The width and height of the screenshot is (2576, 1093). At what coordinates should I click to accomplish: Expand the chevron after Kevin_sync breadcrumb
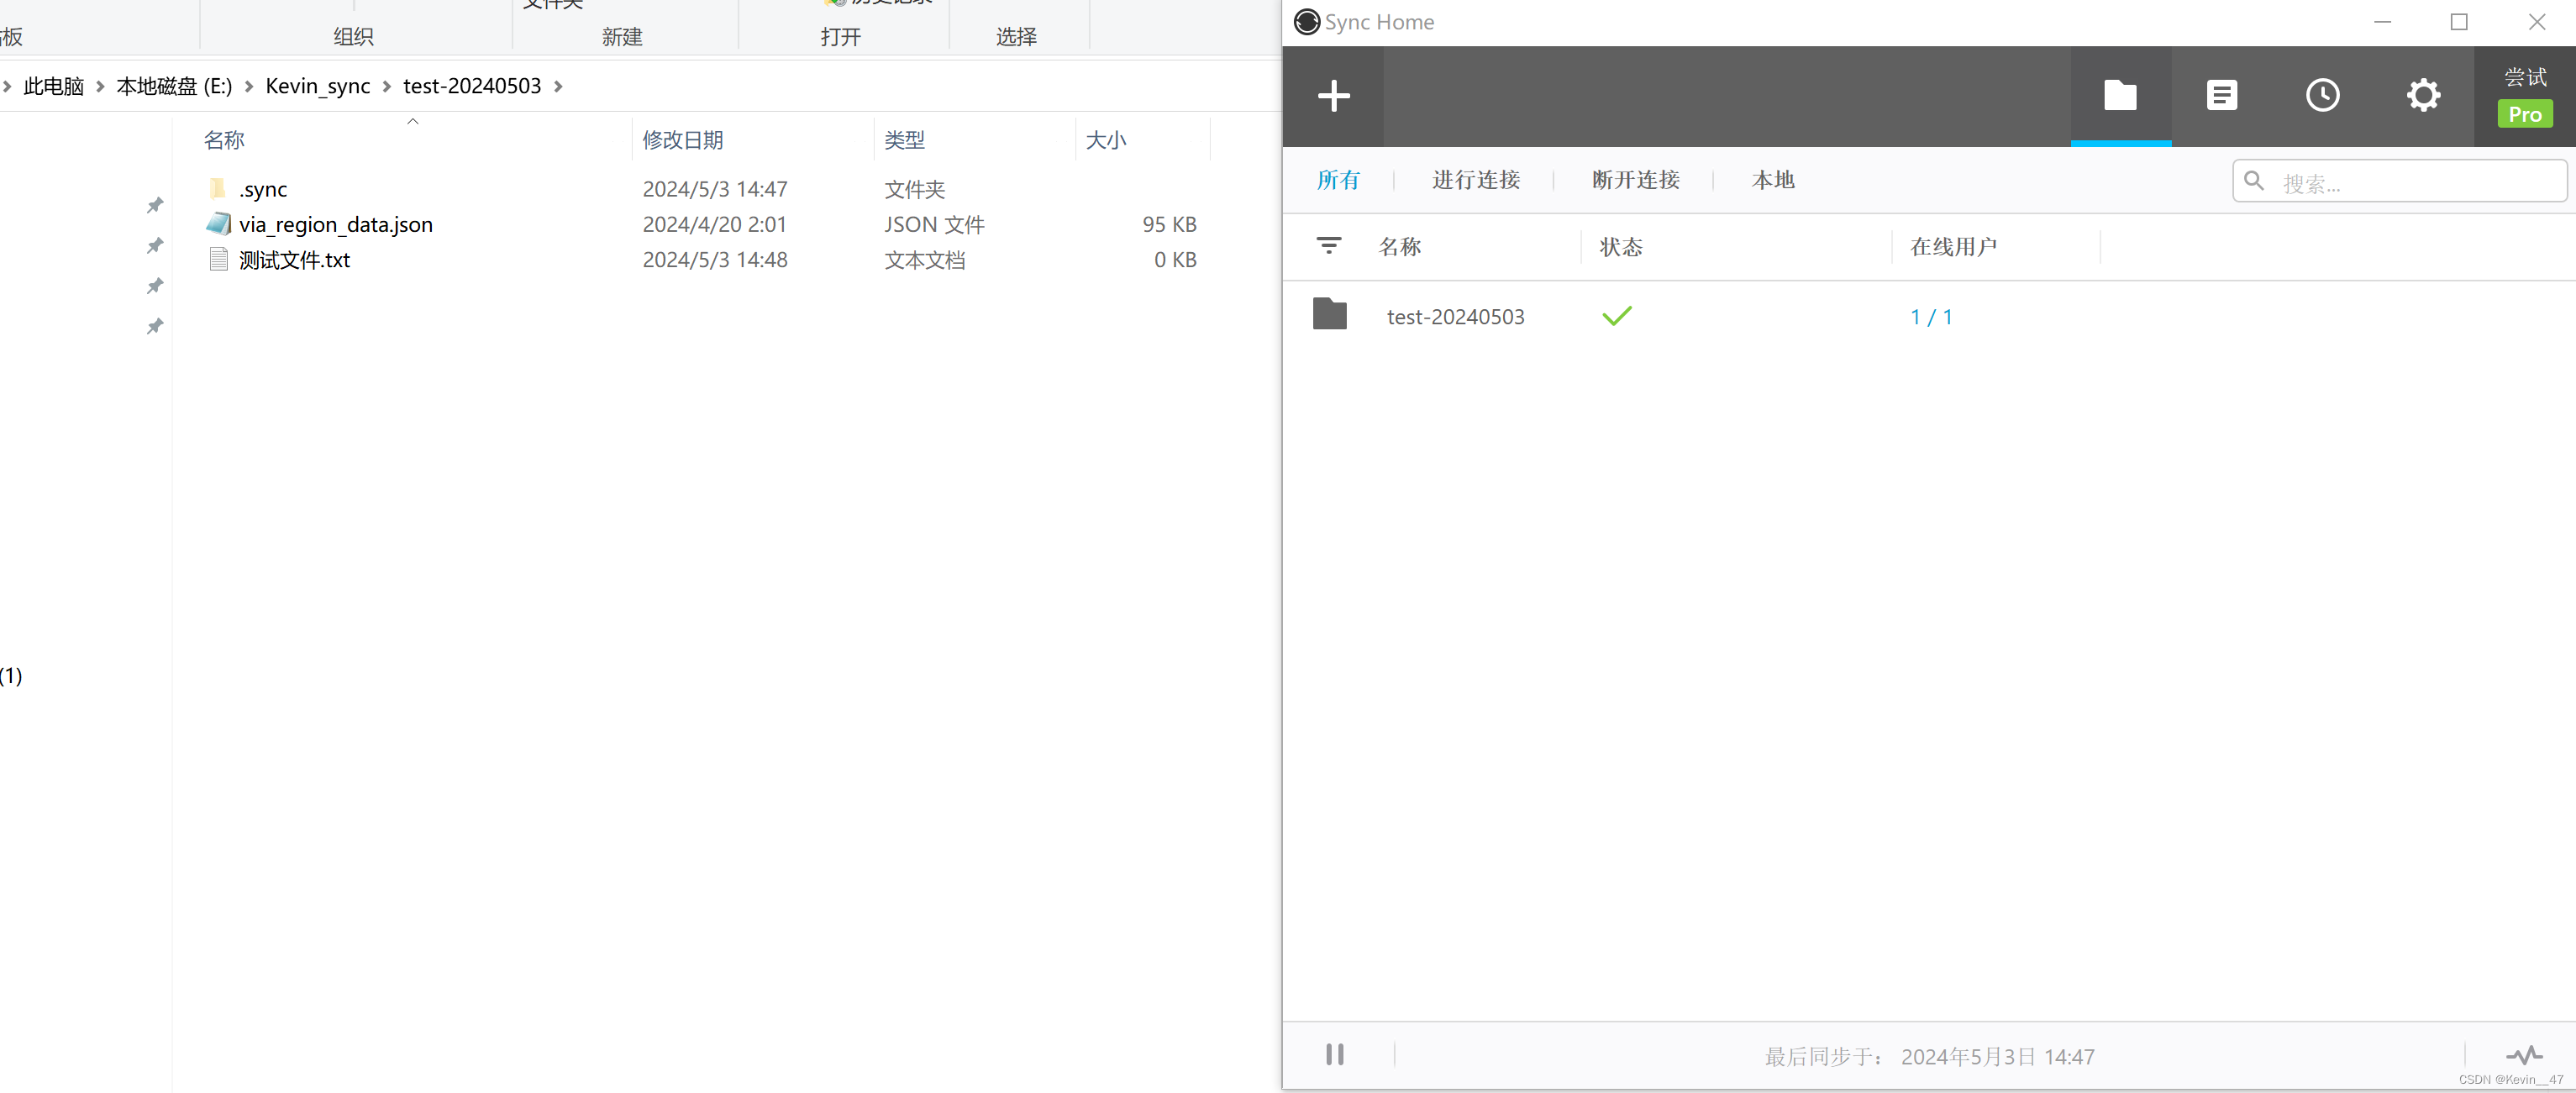(387, 87)
